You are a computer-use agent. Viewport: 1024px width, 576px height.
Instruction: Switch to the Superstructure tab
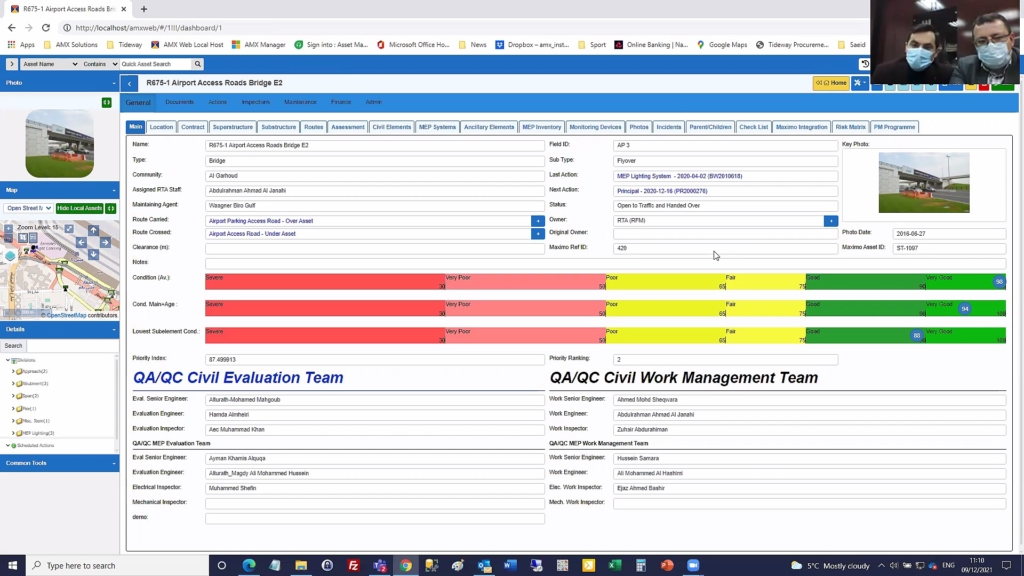point(233,127)
